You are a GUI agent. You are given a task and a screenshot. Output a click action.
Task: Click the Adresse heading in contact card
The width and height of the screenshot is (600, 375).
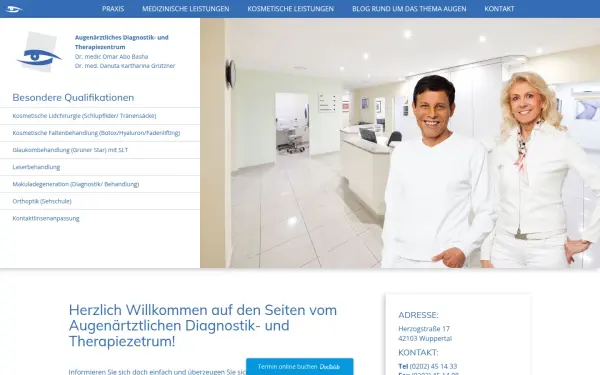click(418, 315)
